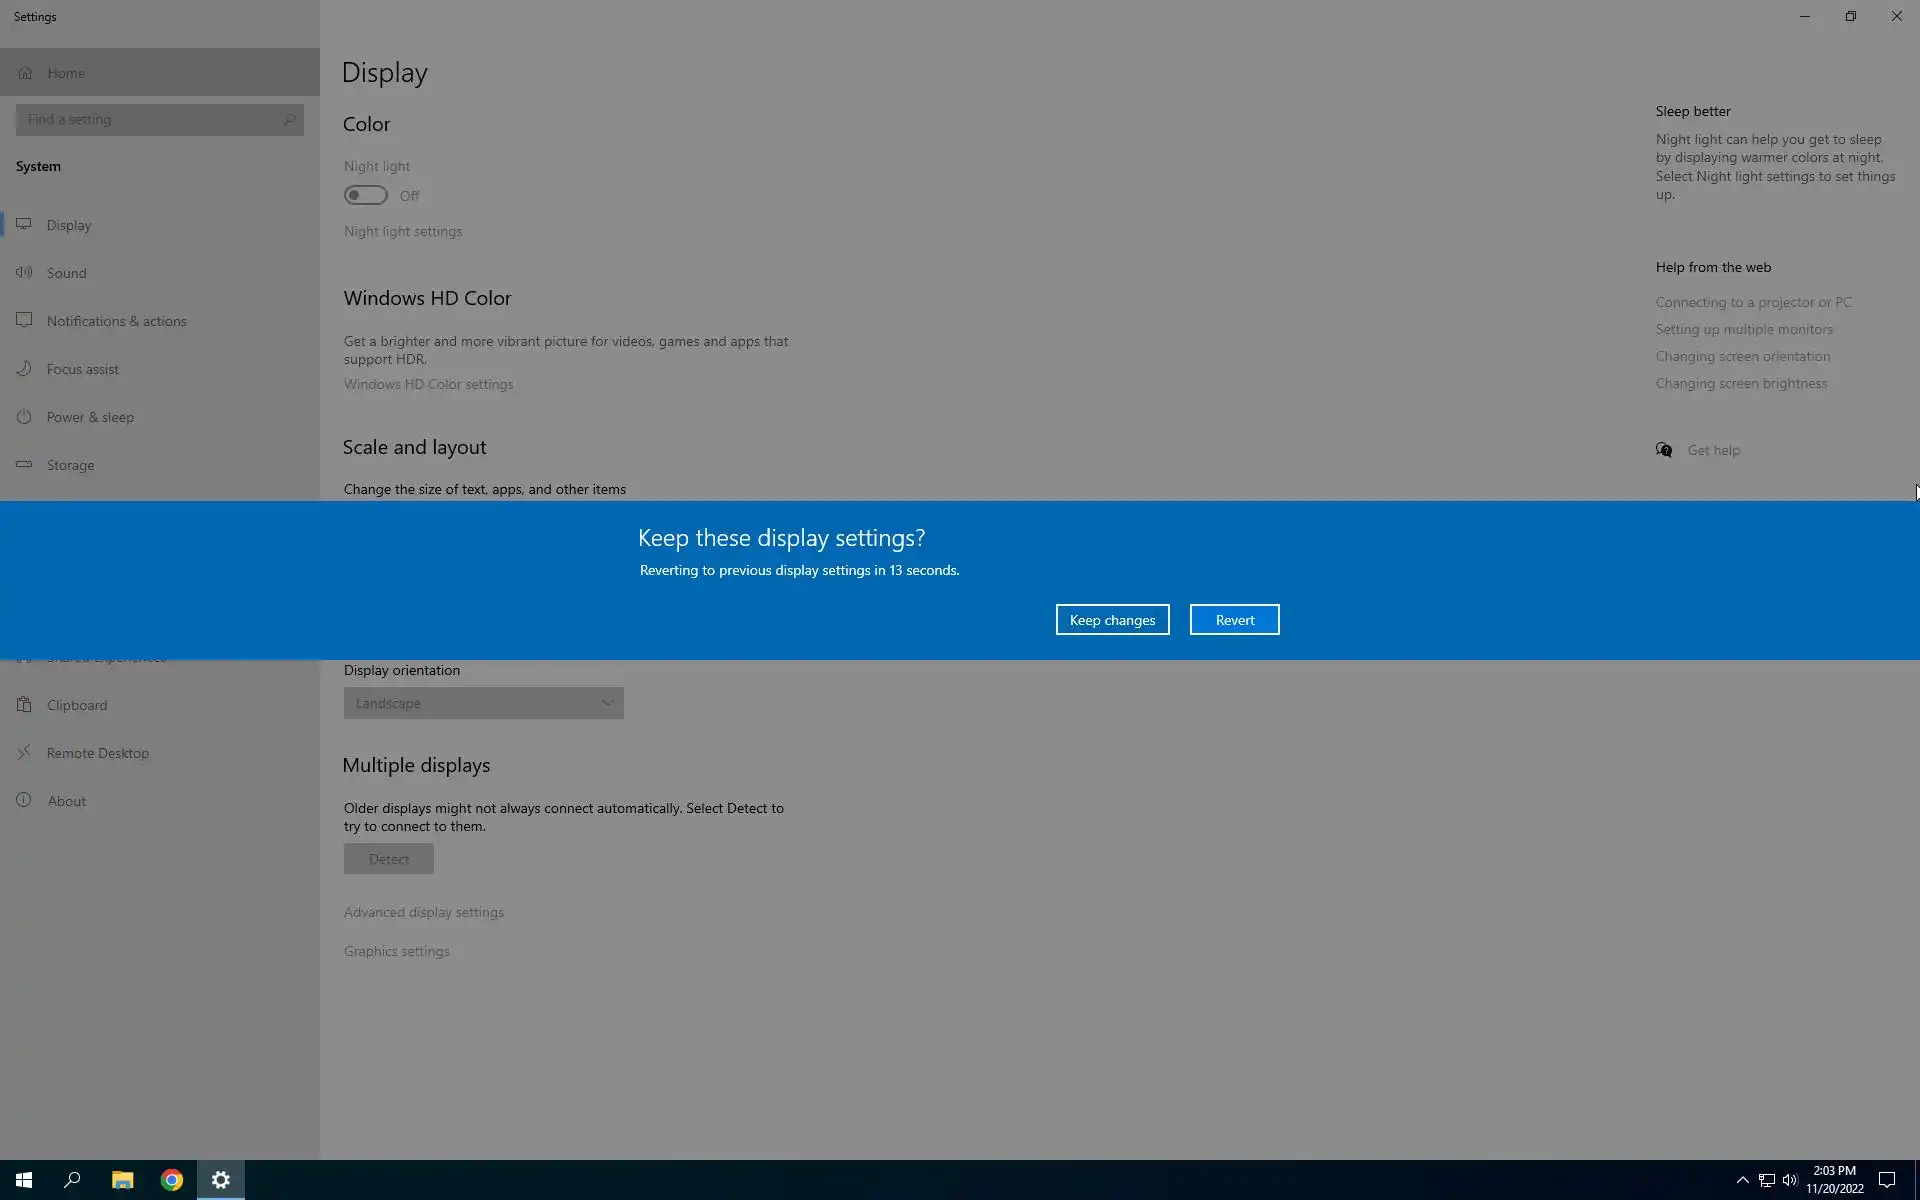Select Notifications & actions menu item
The image size is (1920, 1200).
[116, 321]
